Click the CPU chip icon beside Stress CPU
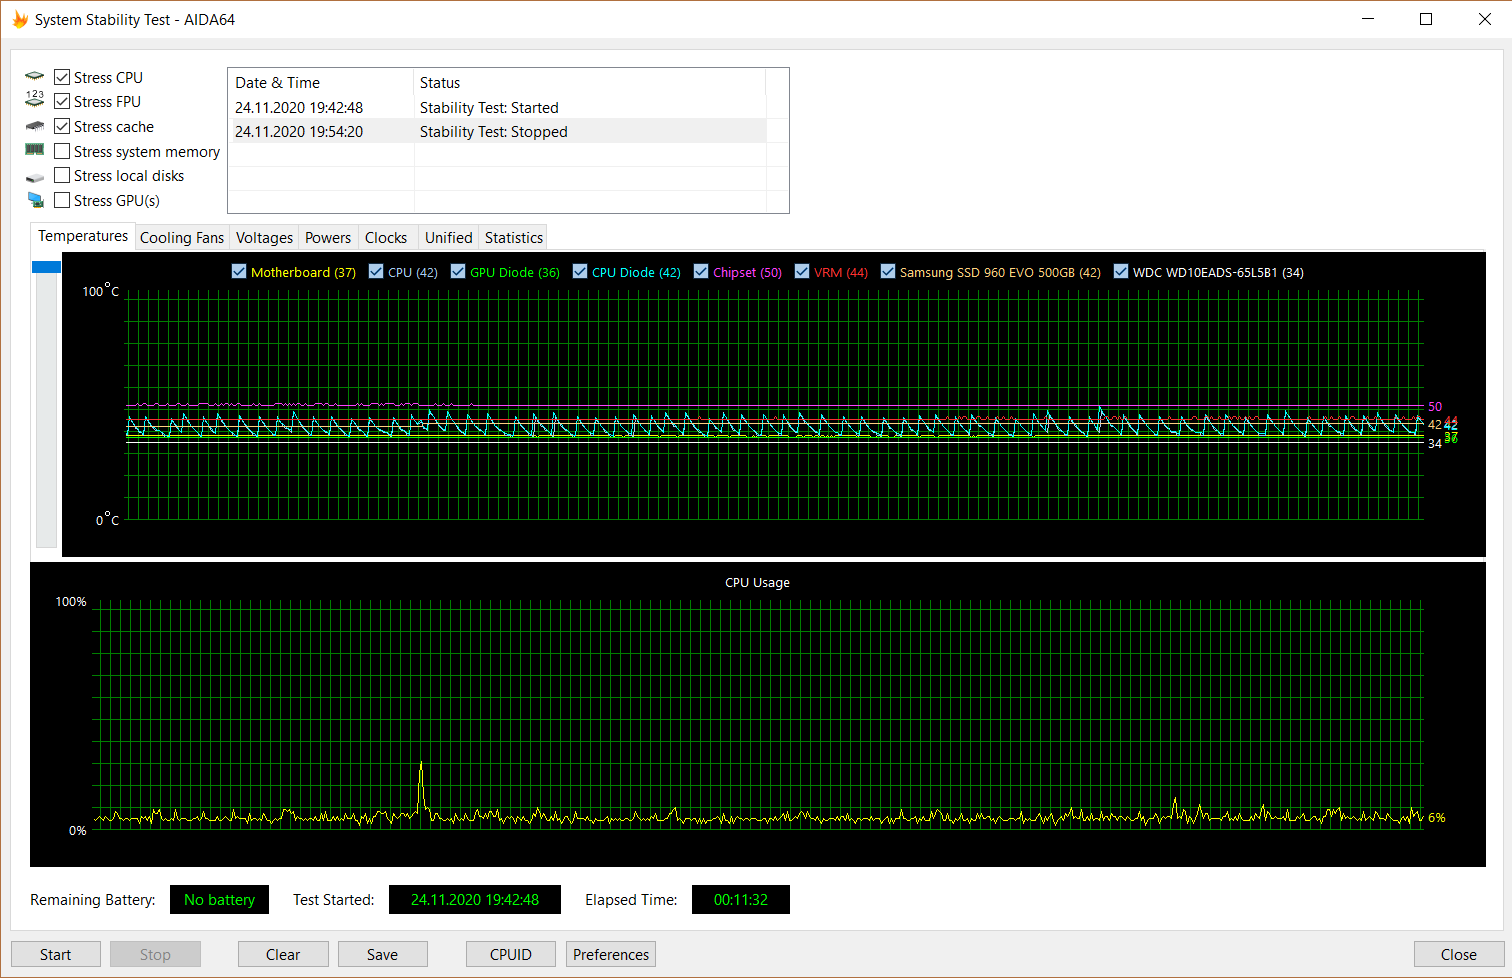1512x978 pixels. coord(35,76)
